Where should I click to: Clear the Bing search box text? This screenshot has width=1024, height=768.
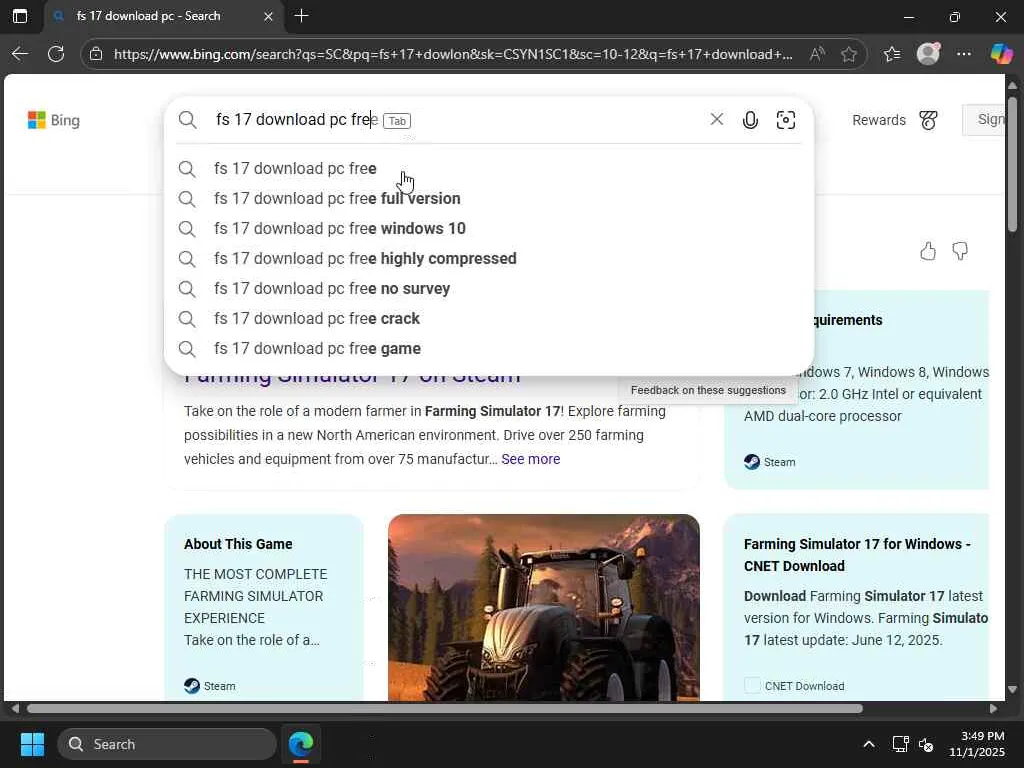click(716, 119)
